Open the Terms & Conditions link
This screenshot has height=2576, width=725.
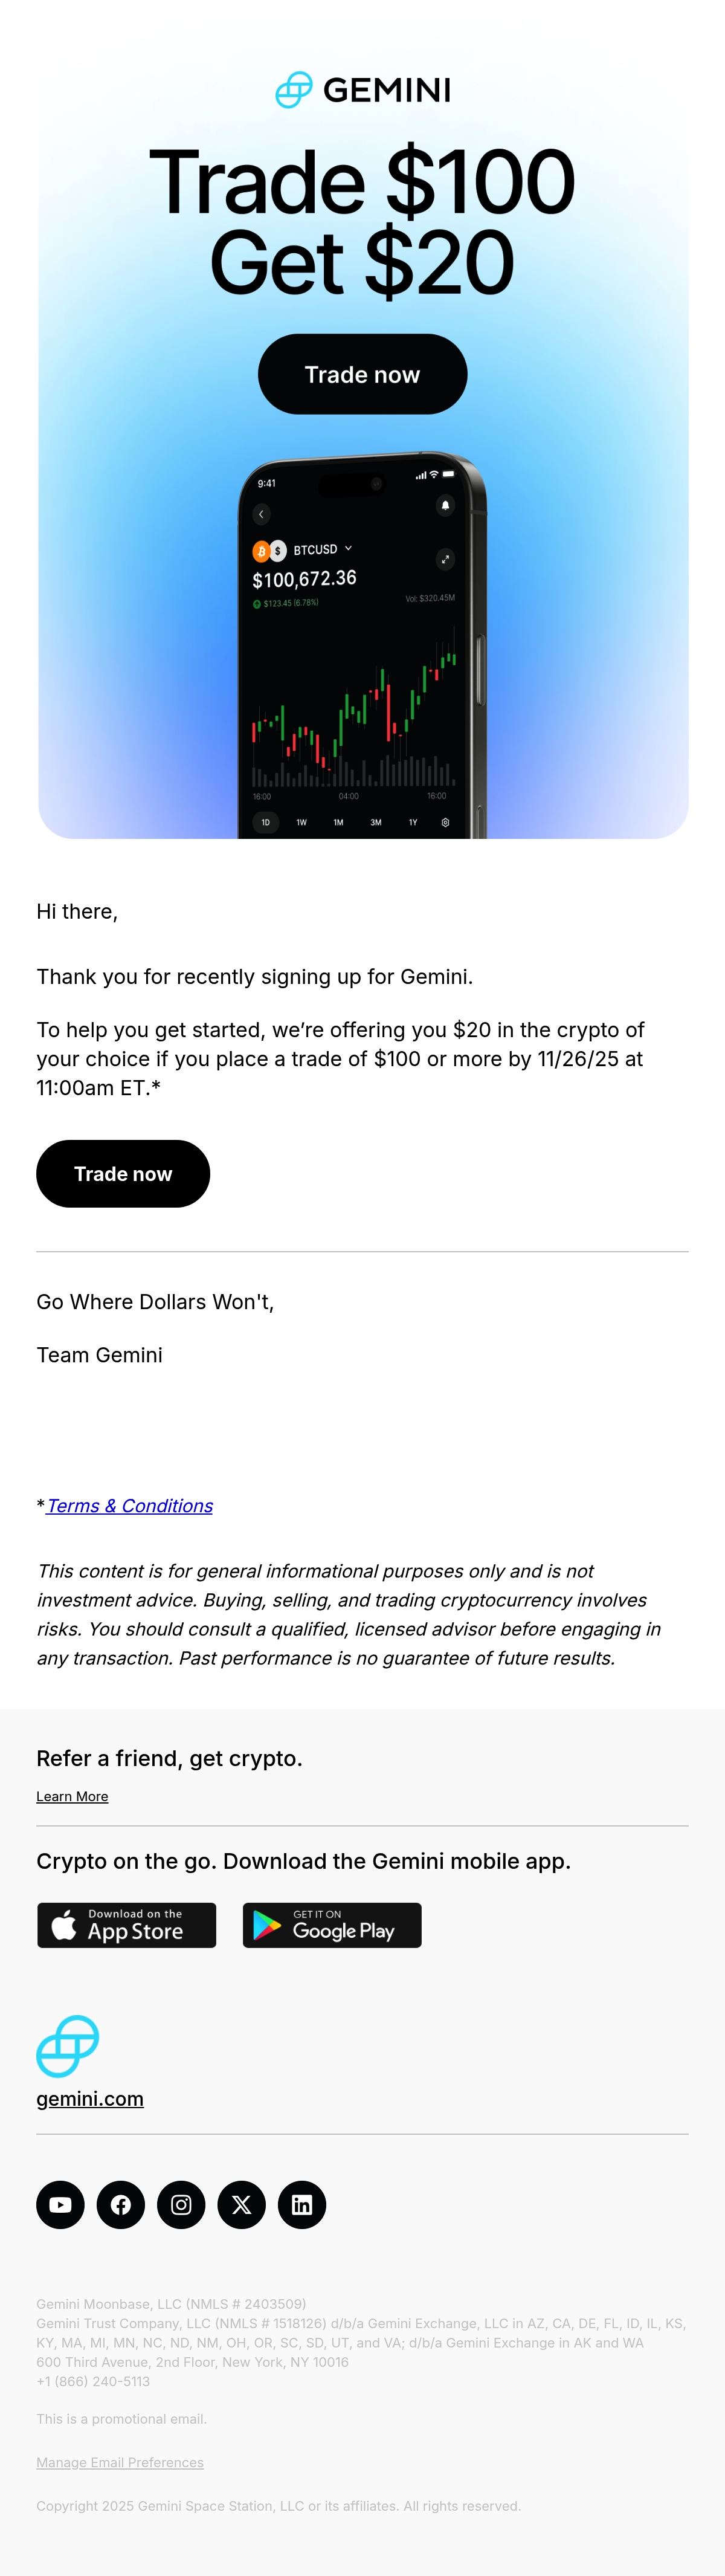(130, 1505)
